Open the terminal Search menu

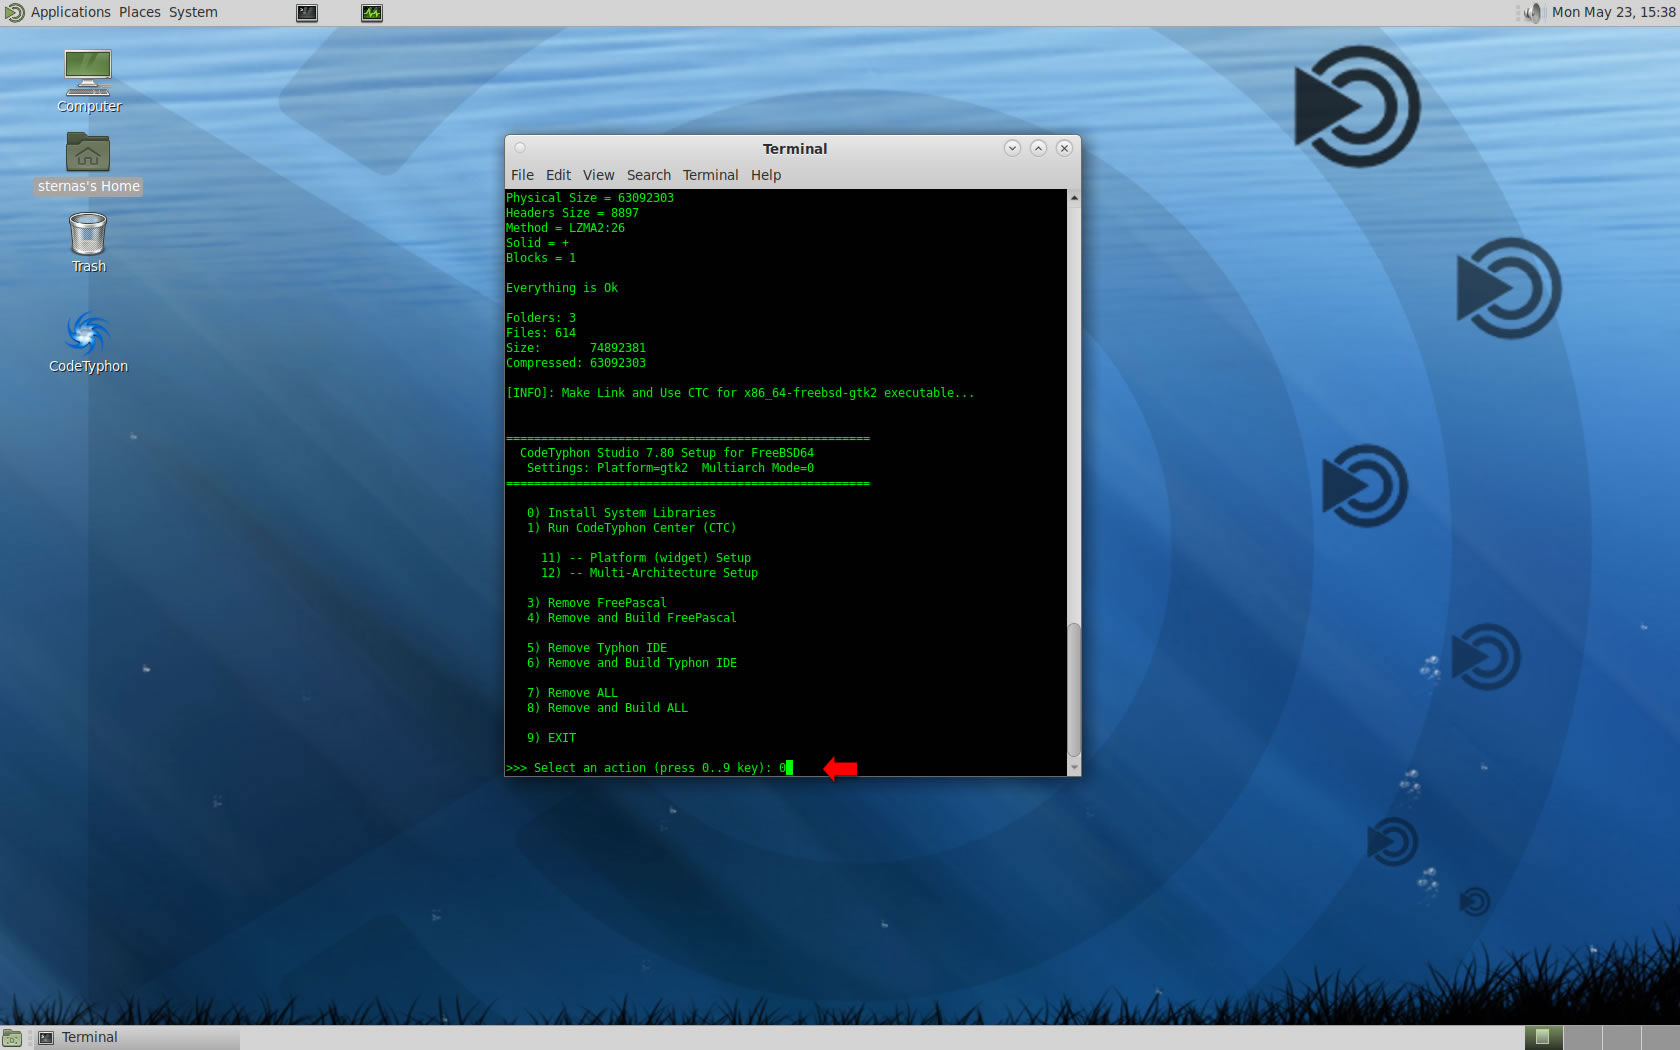pyautogui.click(x=648, y=175)
